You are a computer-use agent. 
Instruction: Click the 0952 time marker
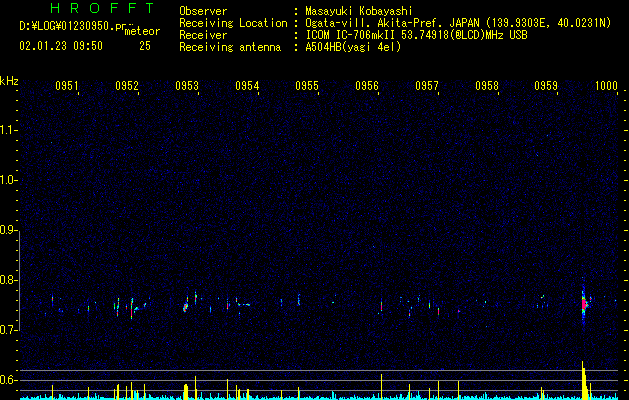tap(127, 86)
